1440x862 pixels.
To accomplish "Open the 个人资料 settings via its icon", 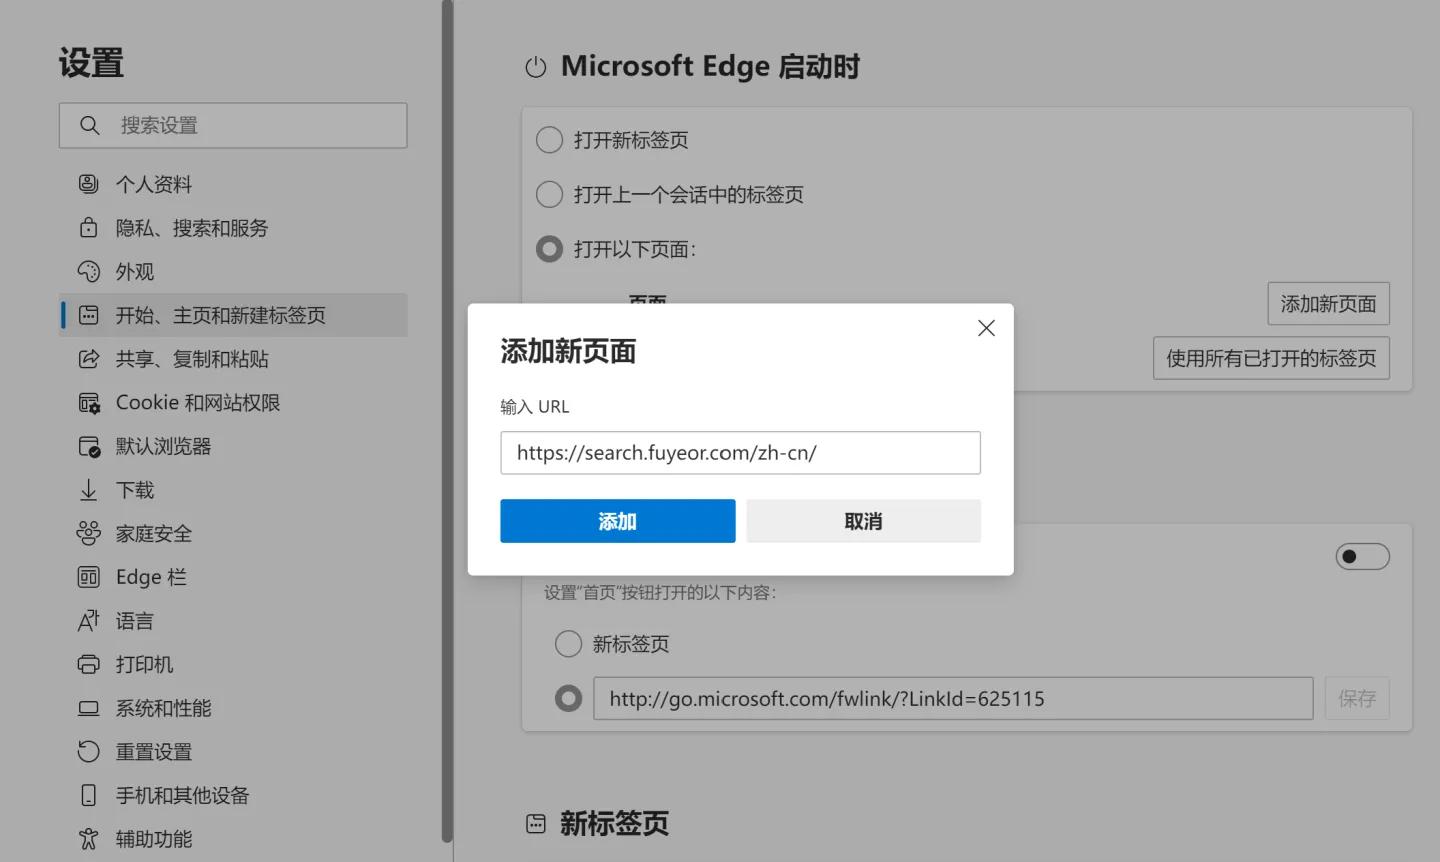I will (x=89, y=183).
